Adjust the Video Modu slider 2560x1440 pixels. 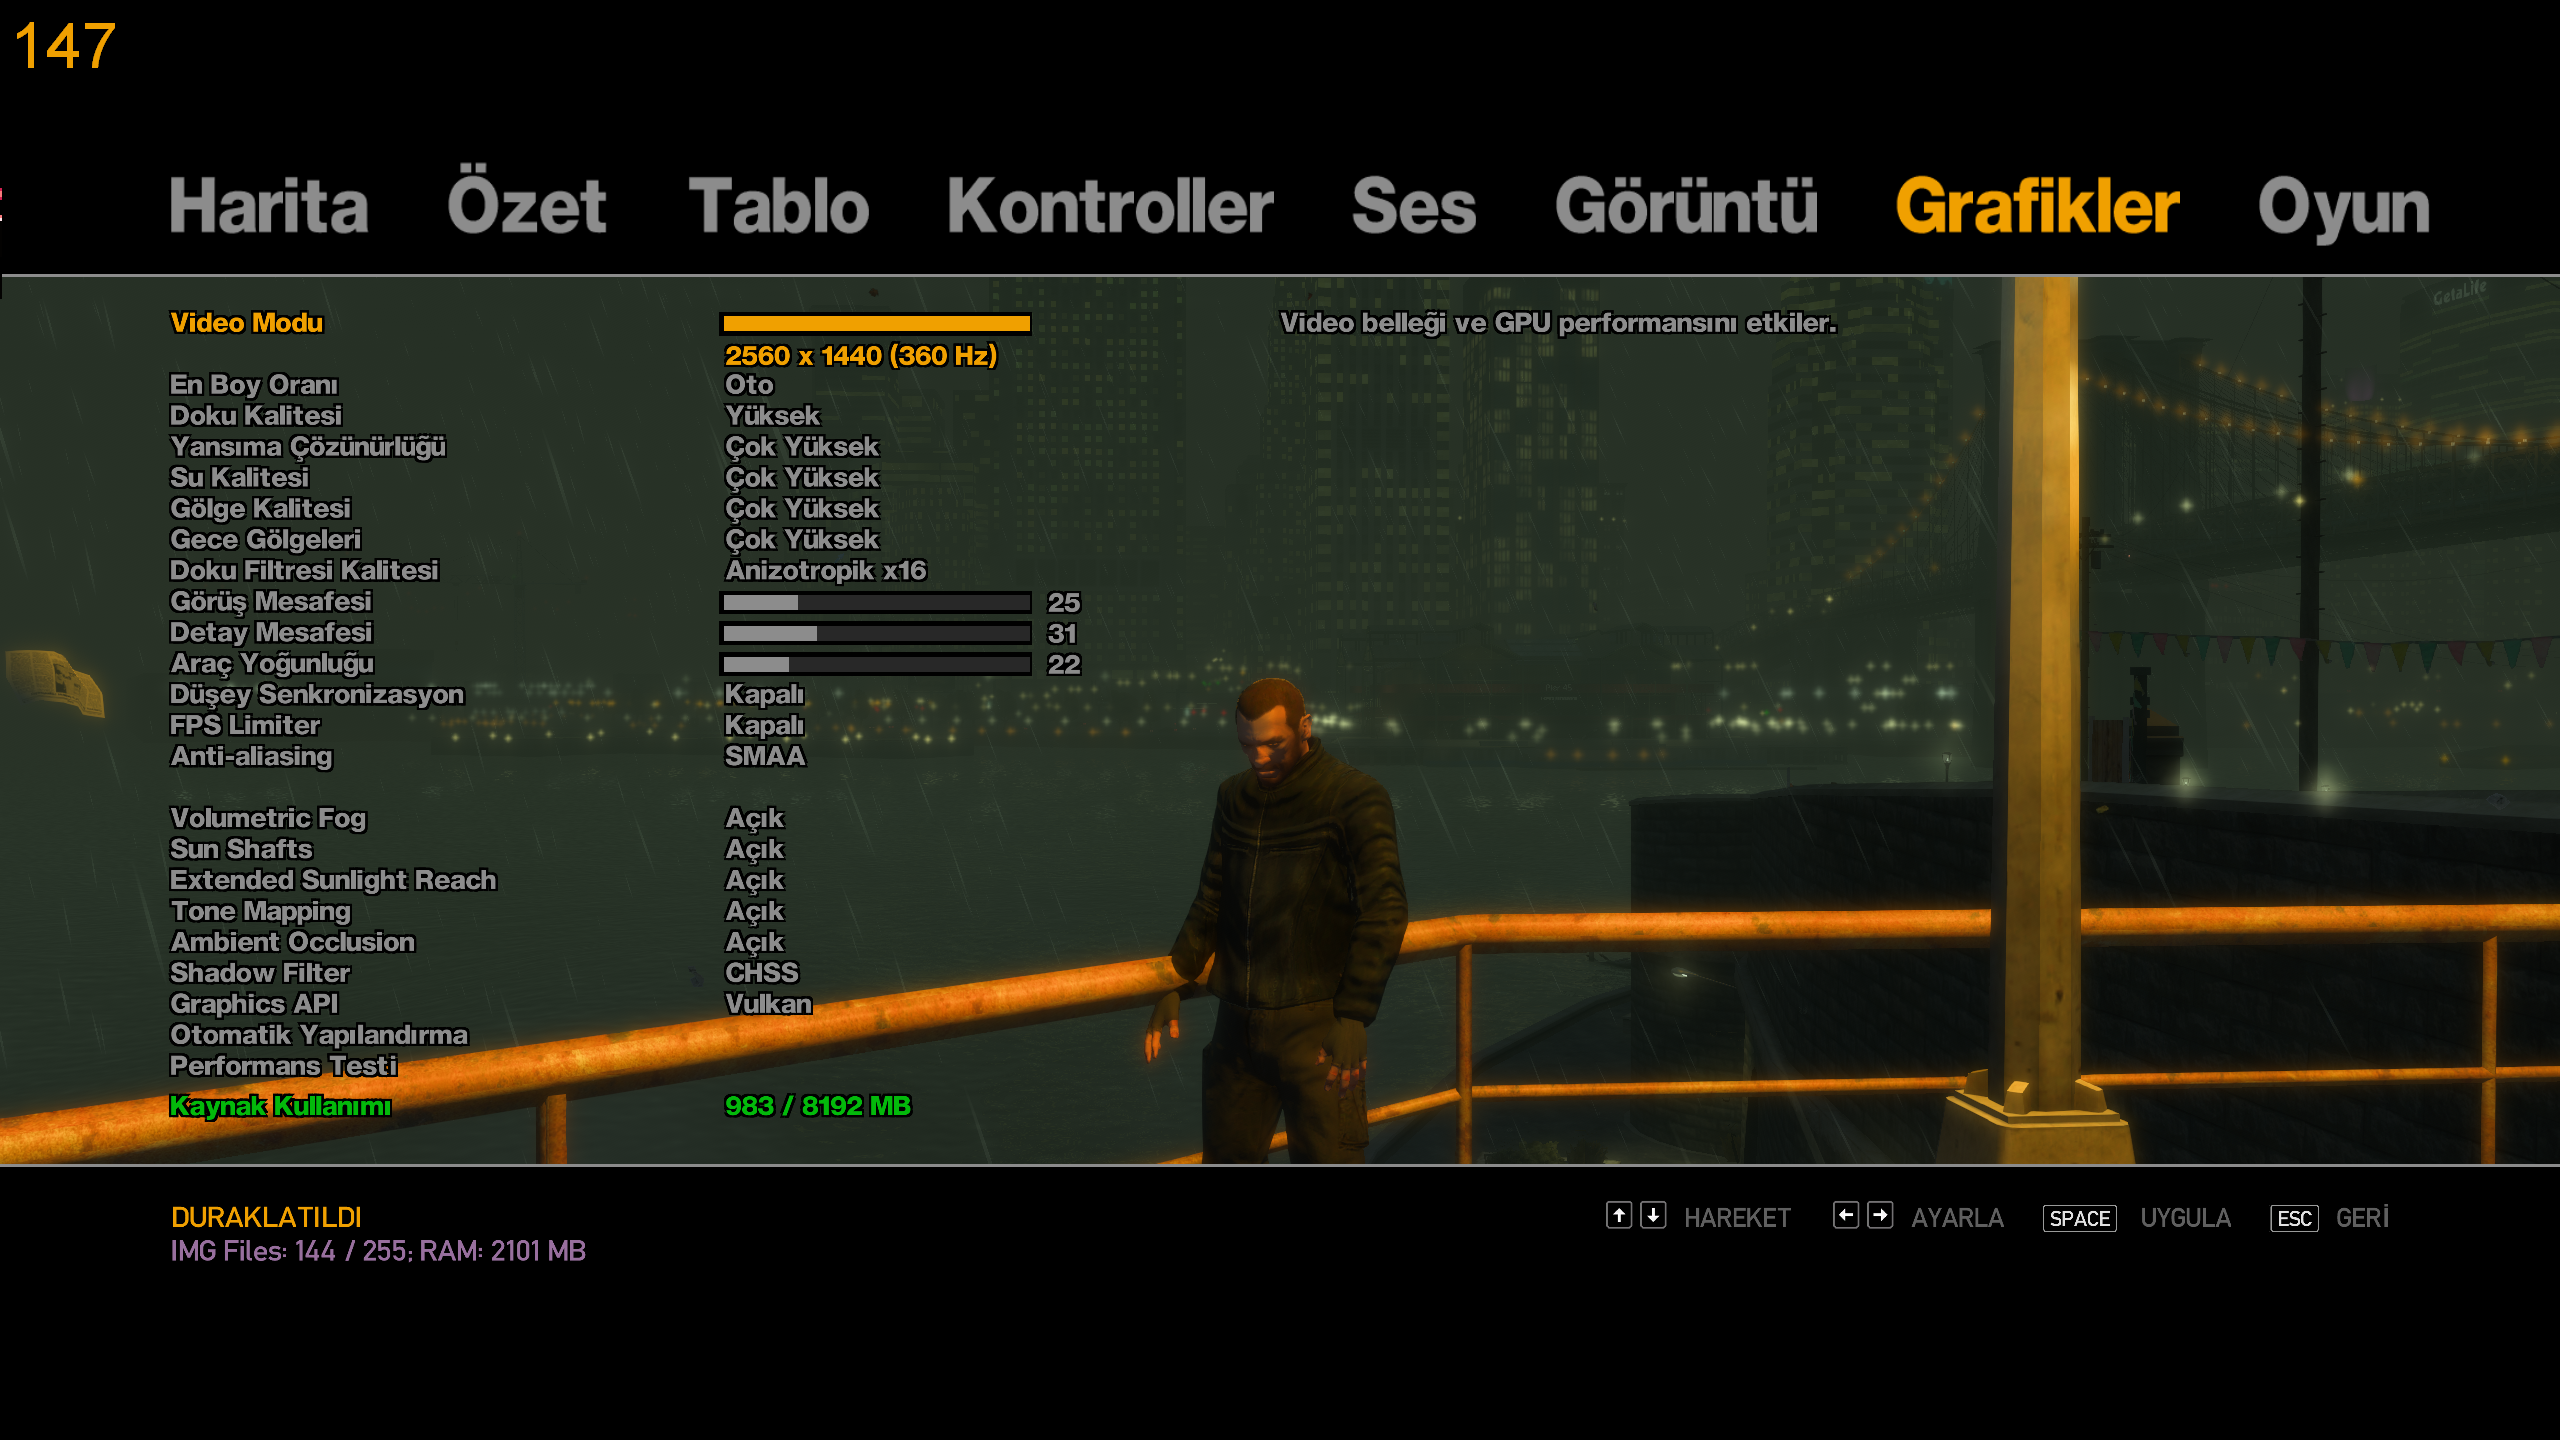(x=875, y=323)
